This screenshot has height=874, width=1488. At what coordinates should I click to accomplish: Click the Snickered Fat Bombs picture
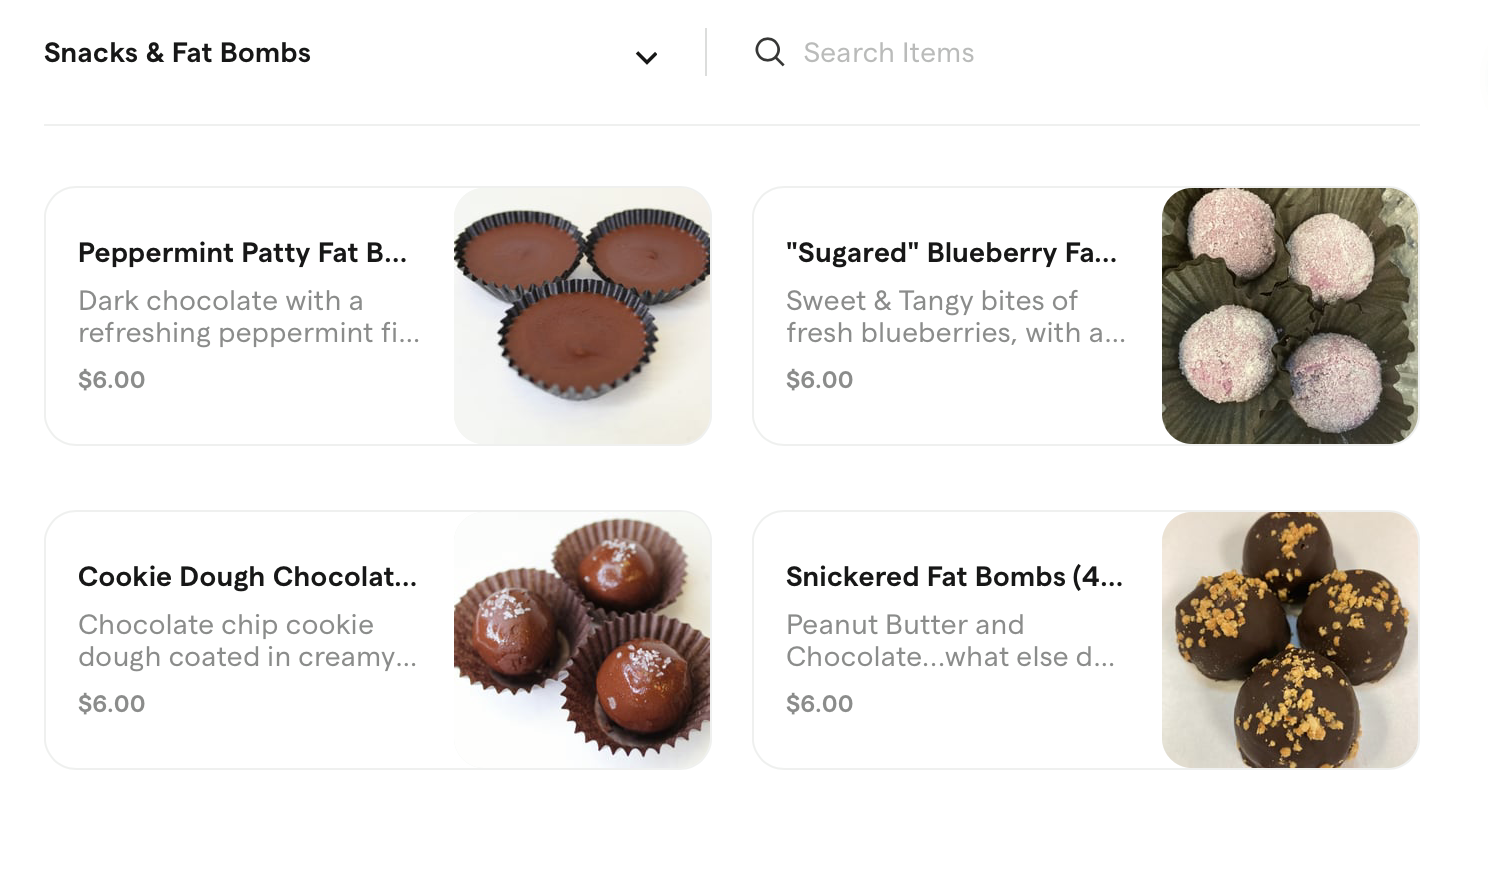click(x=1289, y=640)
